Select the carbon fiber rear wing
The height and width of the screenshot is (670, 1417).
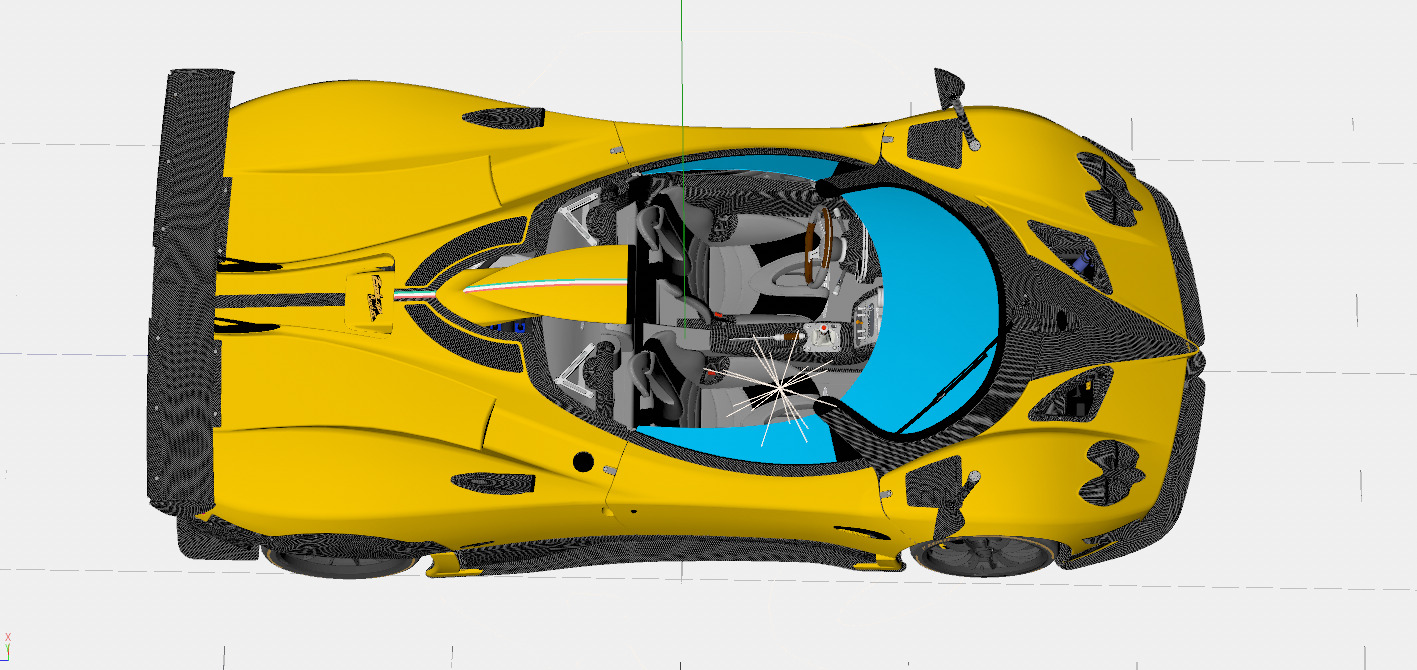pyautogui.click(x=190, y=290)
